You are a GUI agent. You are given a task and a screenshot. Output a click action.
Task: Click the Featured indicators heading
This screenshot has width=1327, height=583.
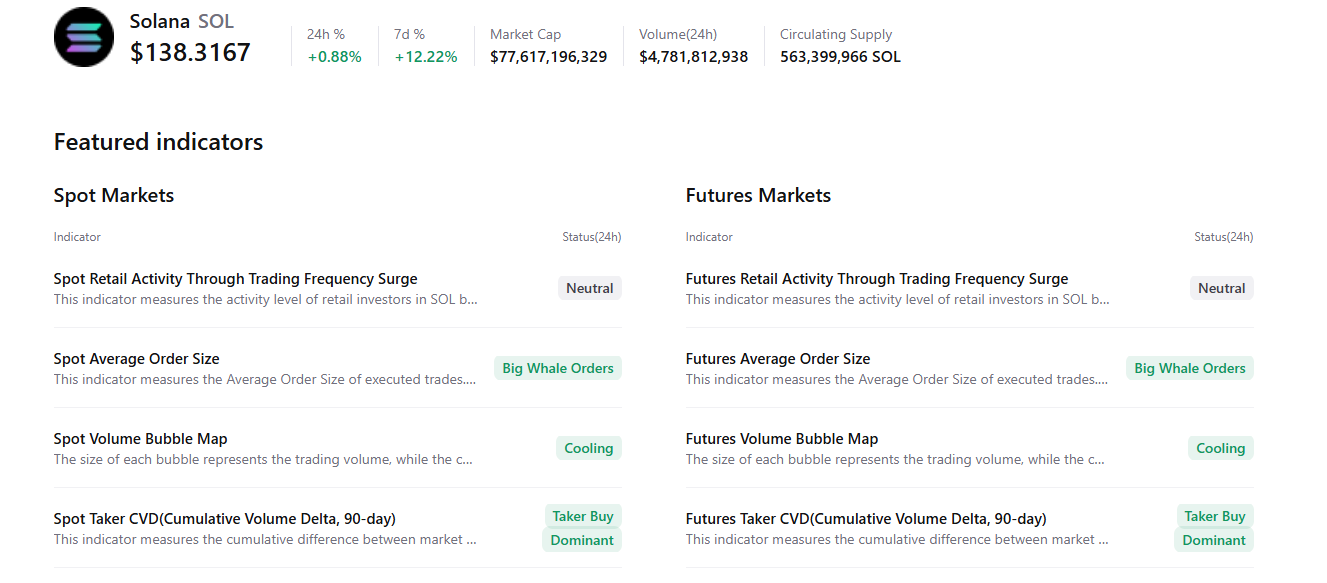point(158,141)
